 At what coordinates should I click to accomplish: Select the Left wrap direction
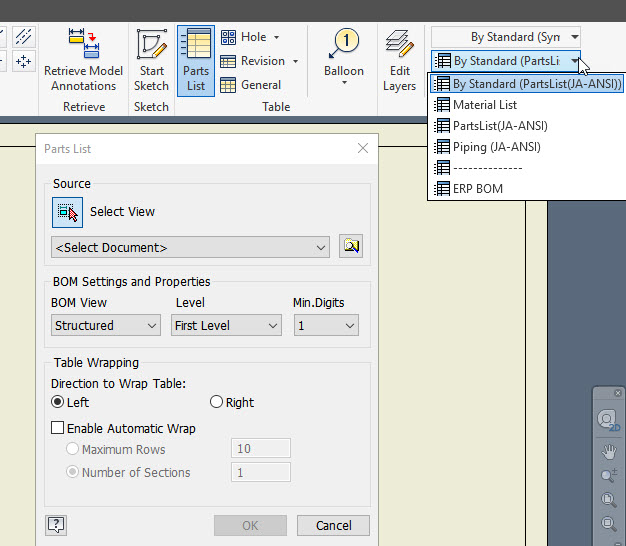tap(58, 402)
